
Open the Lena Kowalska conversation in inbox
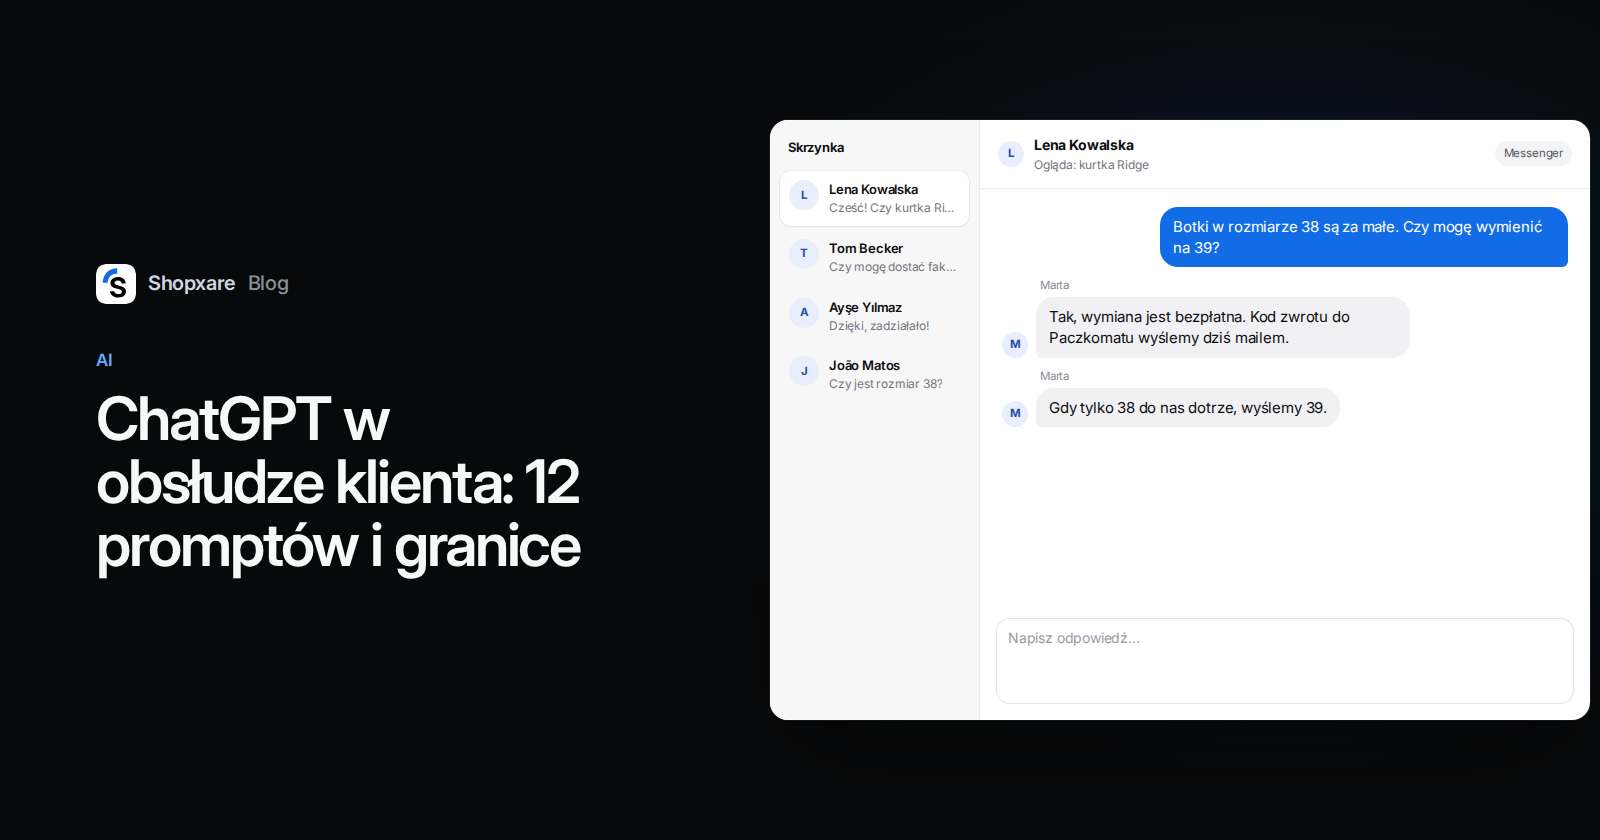coord(874,198)
